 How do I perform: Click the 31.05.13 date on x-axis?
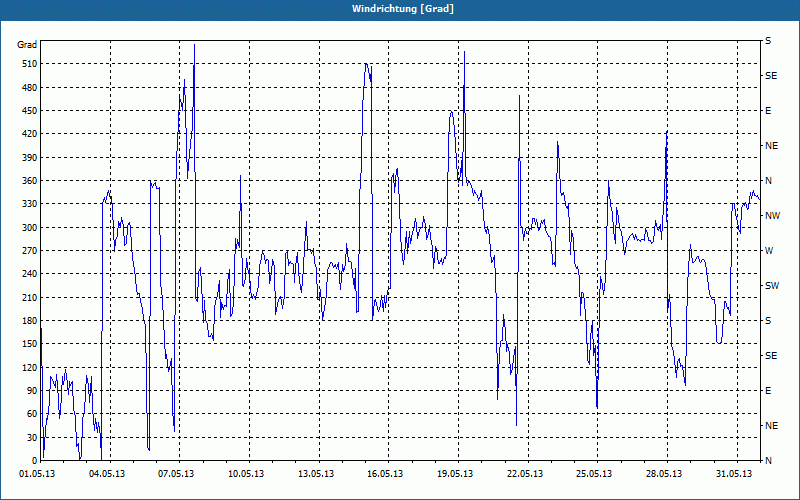coord(734,474)
